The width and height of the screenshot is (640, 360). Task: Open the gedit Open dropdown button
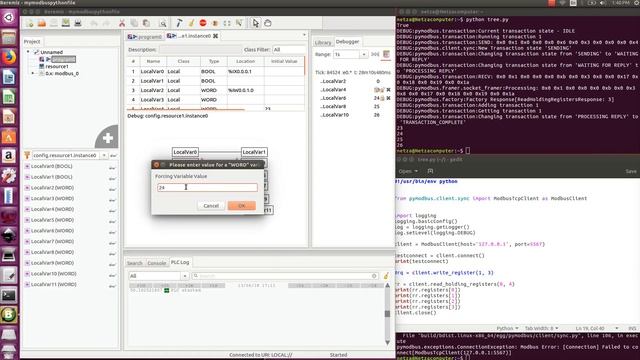click(408, 171)
